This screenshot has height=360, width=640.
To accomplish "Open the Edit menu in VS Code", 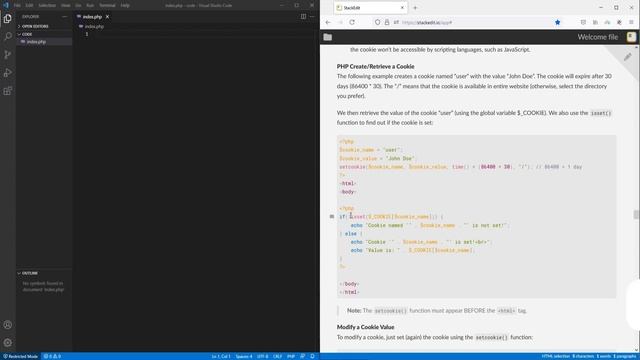I will (x=29, y=5).
